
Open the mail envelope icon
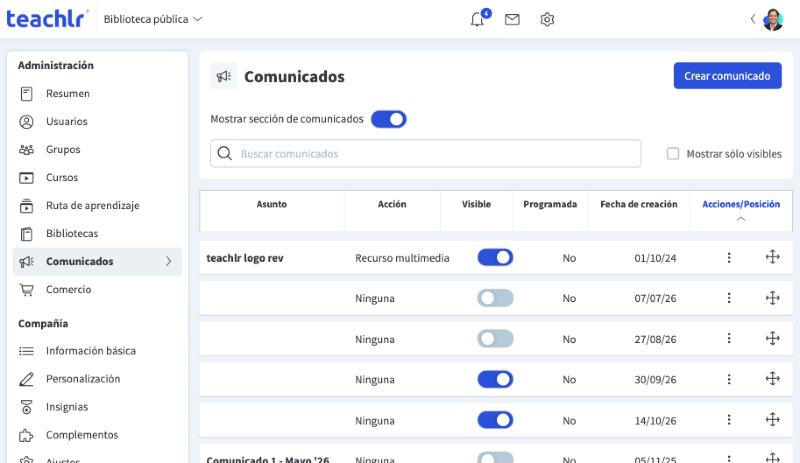(x=512, y=19)
